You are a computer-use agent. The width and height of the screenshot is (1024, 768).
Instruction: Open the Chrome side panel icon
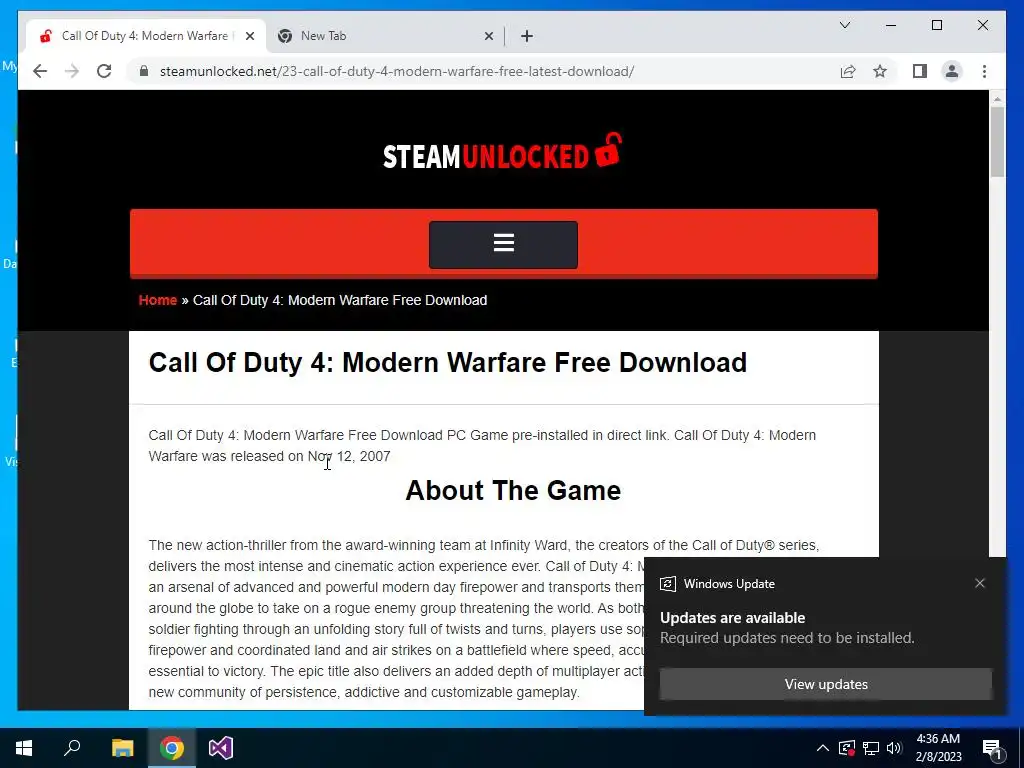920,71
